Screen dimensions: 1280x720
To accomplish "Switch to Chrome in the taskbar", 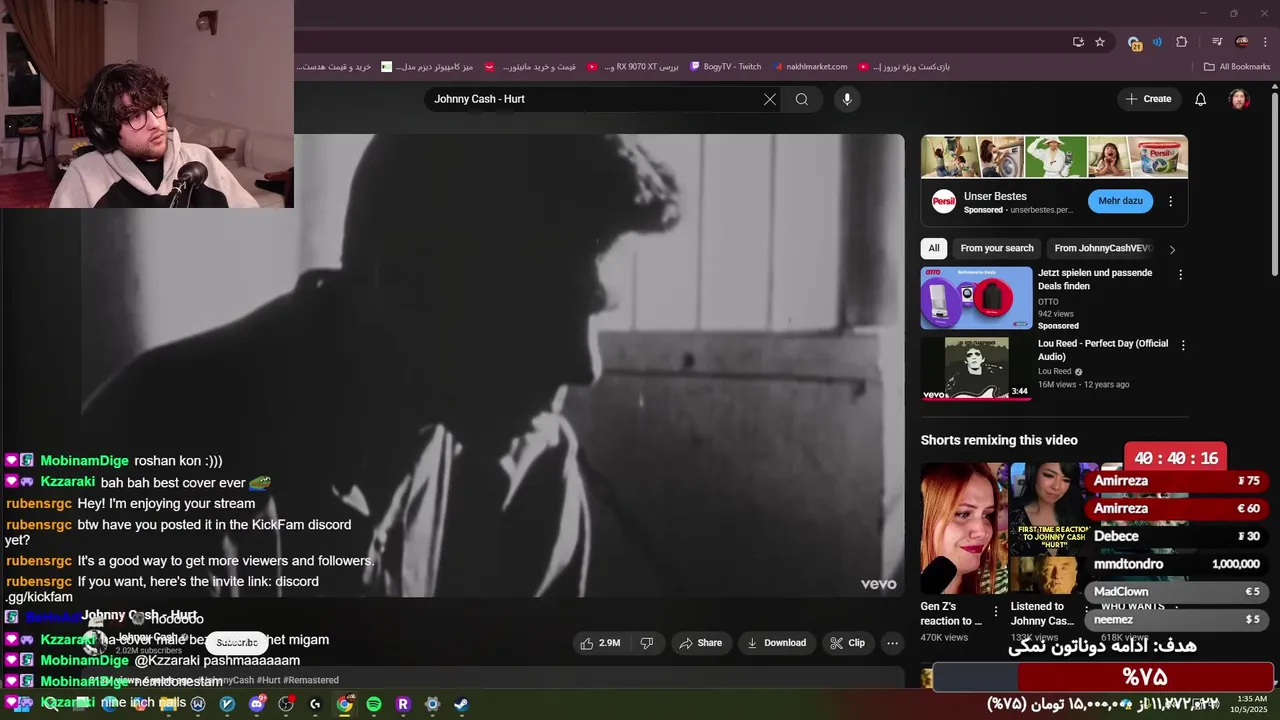I will coord(345,704).
